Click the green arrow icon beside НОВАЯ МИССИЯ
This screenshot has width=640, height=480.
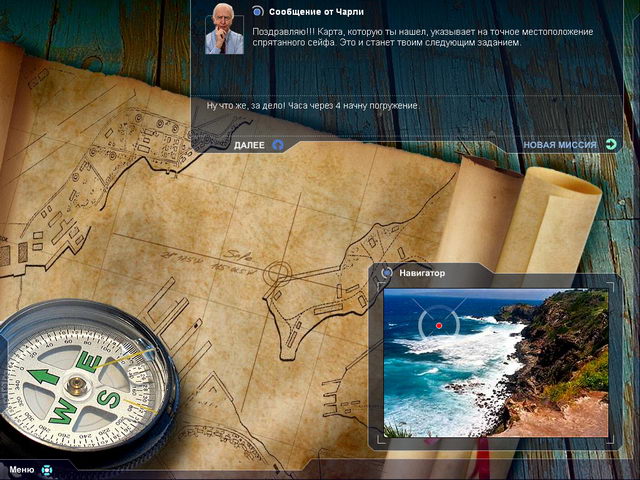[x=609, y=145]
